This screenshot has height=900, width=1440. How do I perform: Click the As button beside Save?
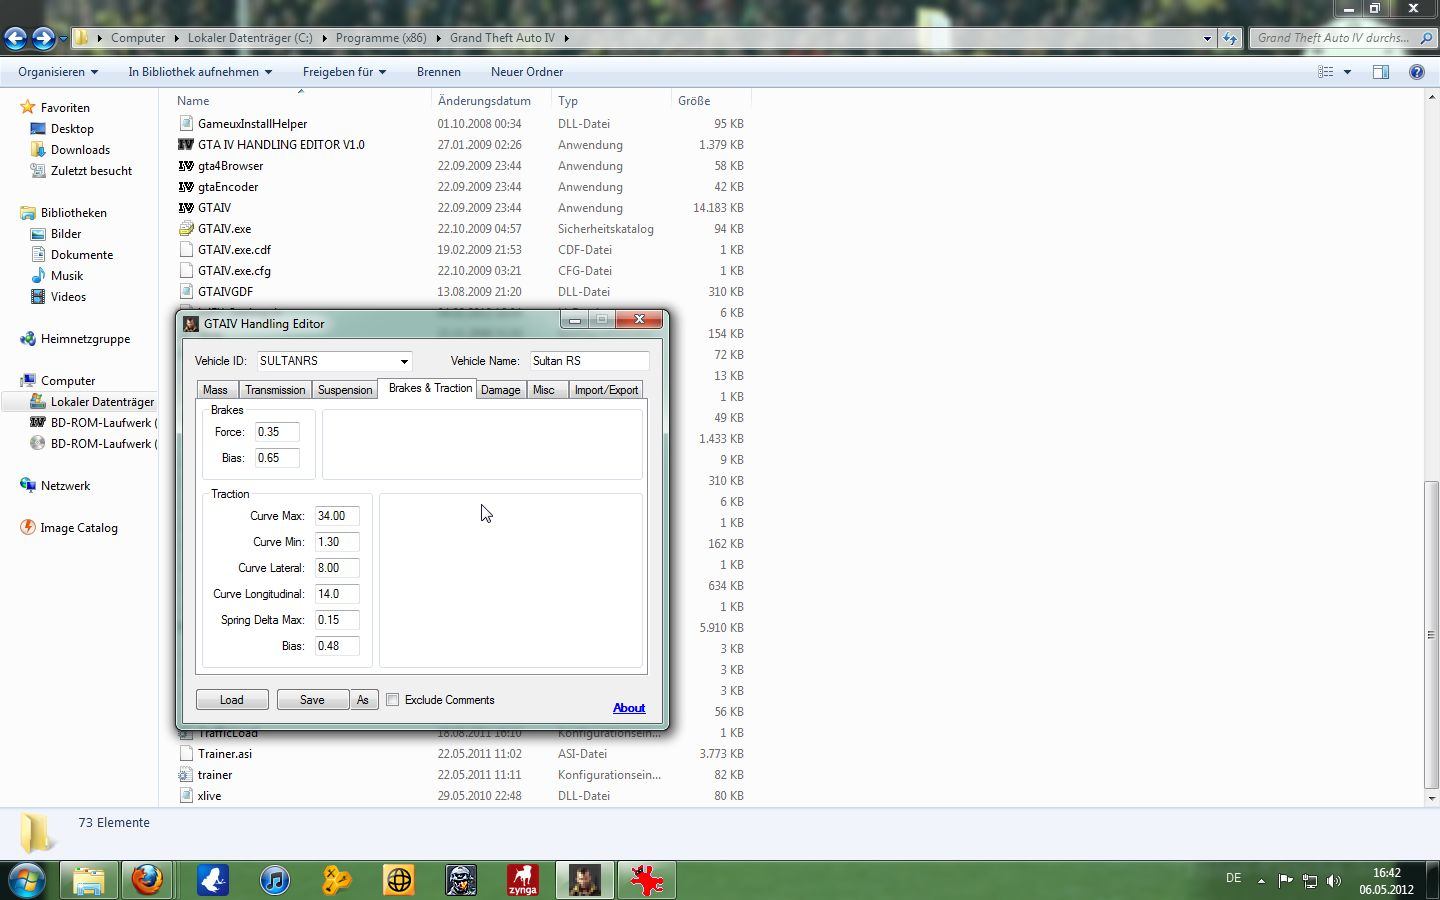pos(363,700)
